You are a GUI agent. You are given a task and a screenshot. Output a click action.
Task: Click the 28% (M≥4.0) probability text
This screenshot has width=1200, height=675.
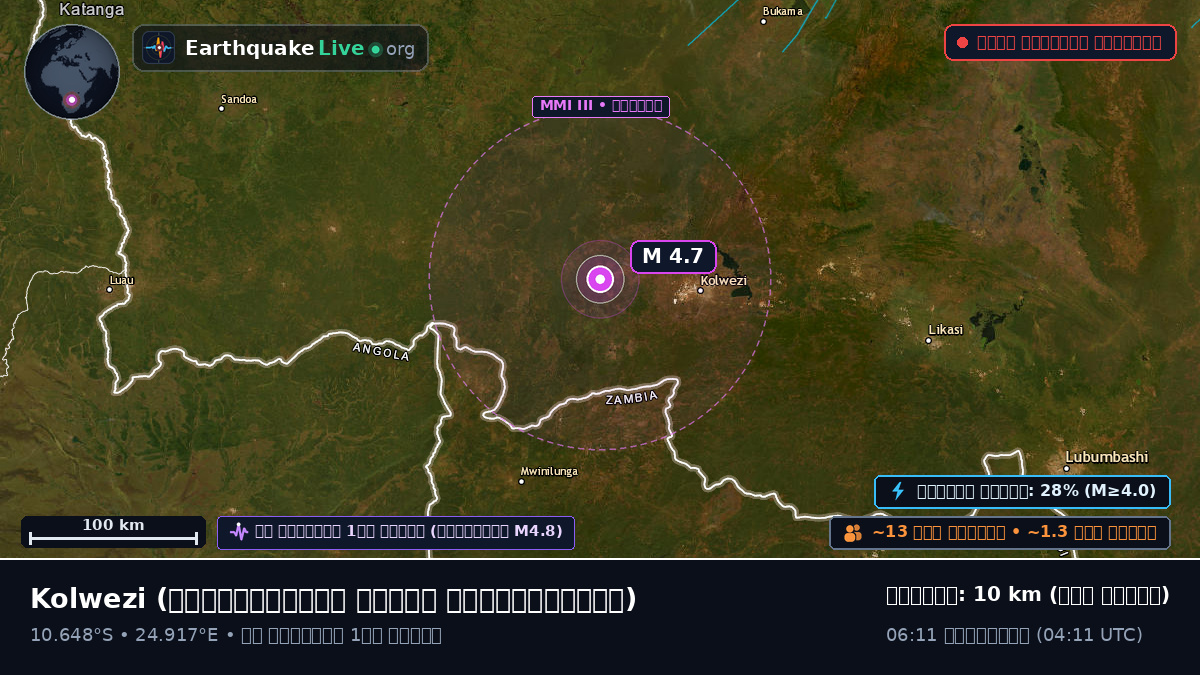tap(1037, 491)
